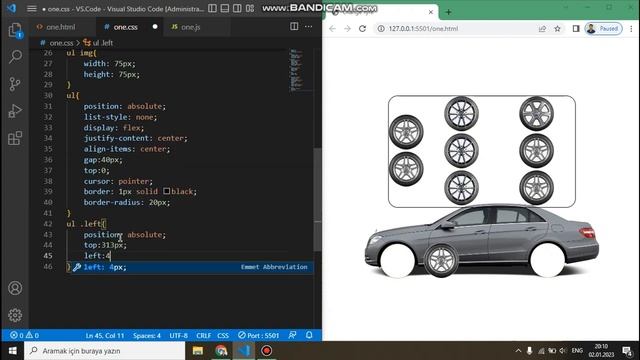Switch to the one.css tab
Screen dimensions: 640x360
point(125,27)
